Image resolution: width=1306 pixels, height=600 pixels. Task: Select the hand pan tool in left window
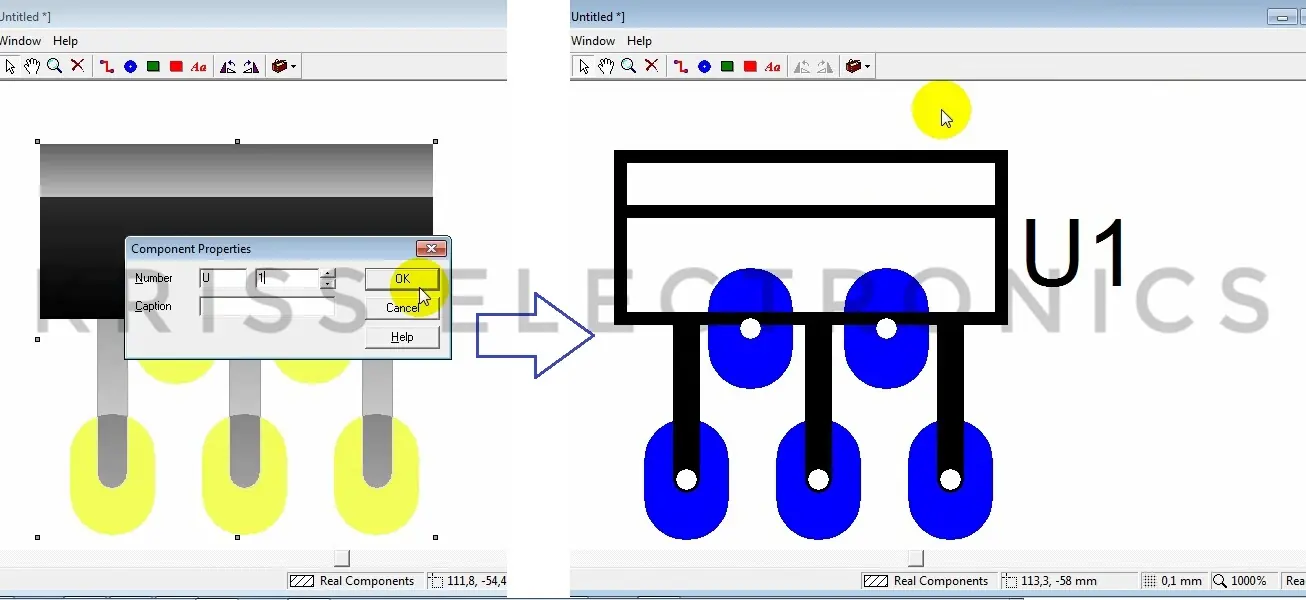point(32,66)
